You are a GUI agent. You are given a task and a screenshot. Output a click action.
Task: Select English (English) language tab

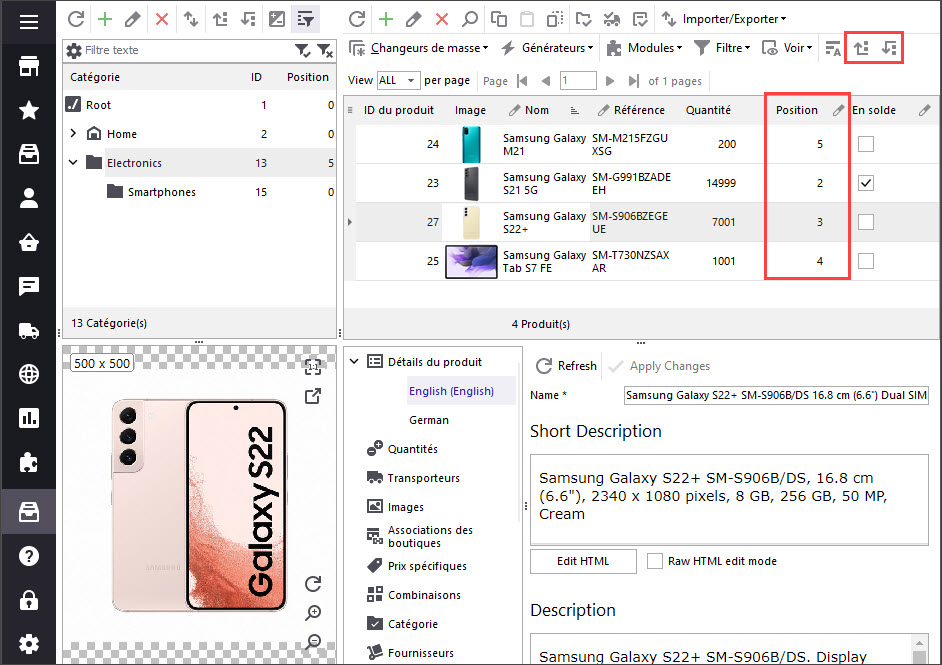point(451,391)
